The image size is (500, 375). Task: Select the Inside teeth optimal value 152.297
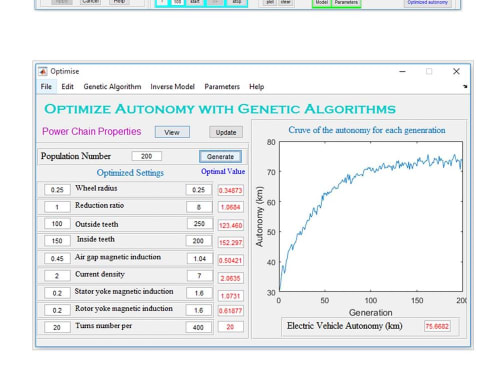coord(230,242)
